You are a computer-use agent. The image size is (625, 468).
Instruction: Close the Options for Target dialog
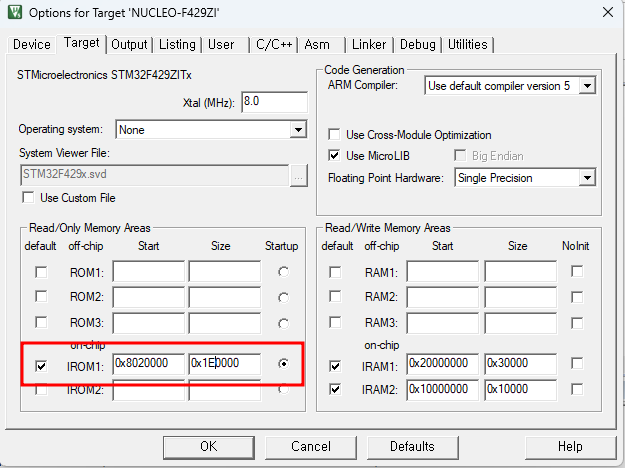pyautogui.click(x=608, y=12)
